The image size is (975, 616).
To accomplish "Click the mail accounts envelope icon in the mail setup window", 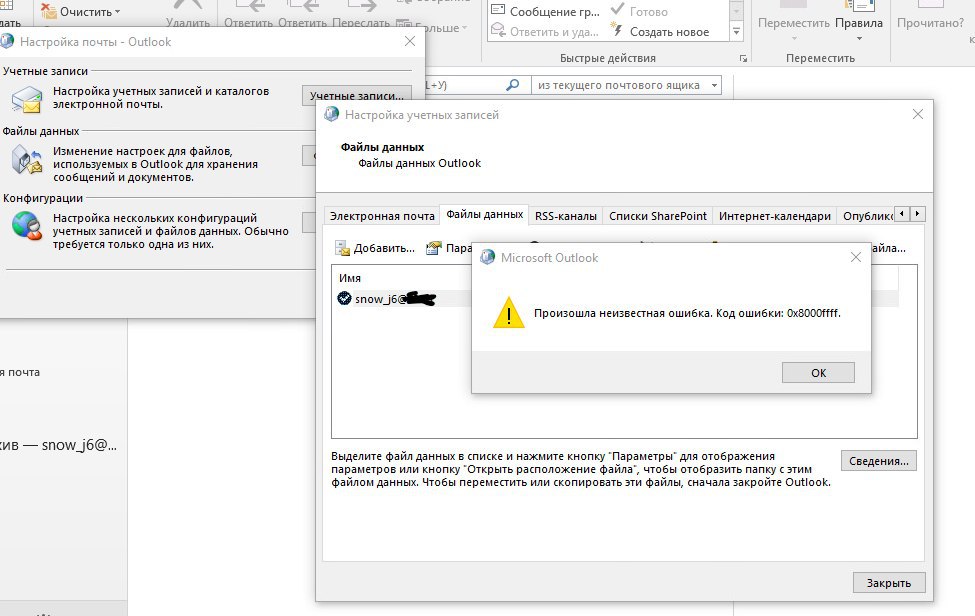I will [27, 99].
